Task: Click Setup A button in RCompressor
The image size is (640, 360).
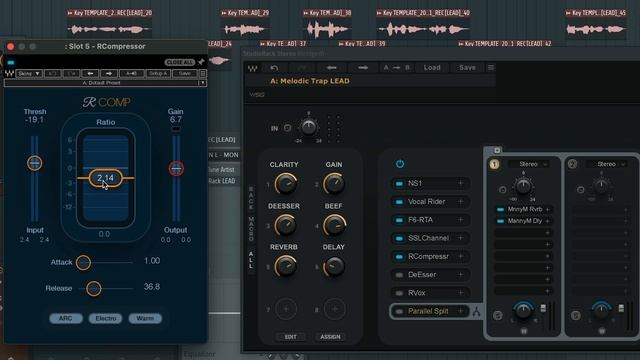Action: pos(158,73)
